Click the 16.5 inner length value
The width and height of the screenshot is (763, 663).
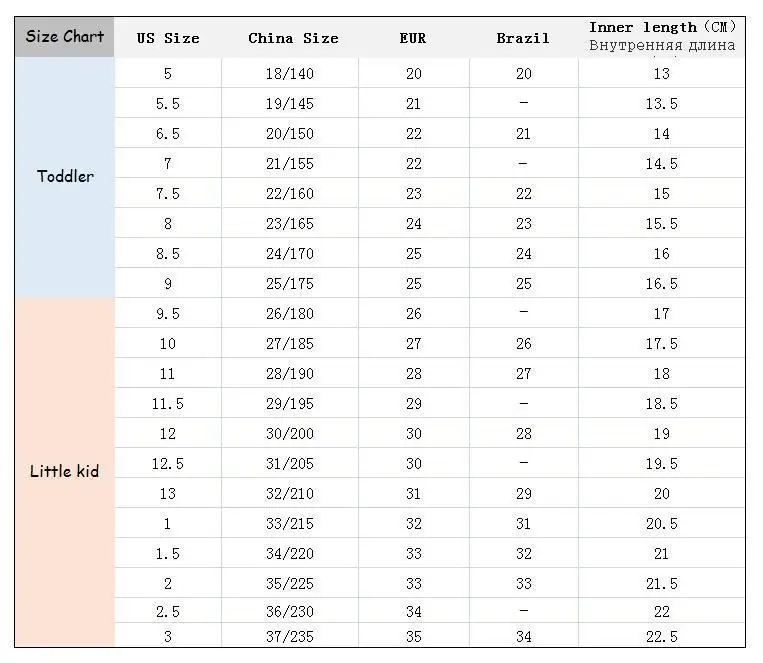[662, 284]
